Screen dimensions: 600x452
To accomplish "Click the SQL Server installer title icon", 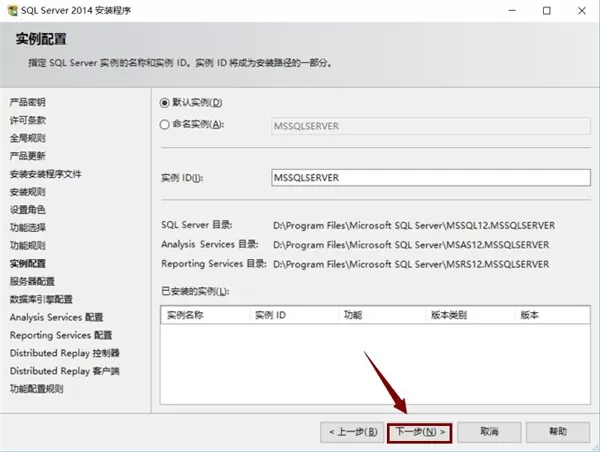I will tap(13, 11).
